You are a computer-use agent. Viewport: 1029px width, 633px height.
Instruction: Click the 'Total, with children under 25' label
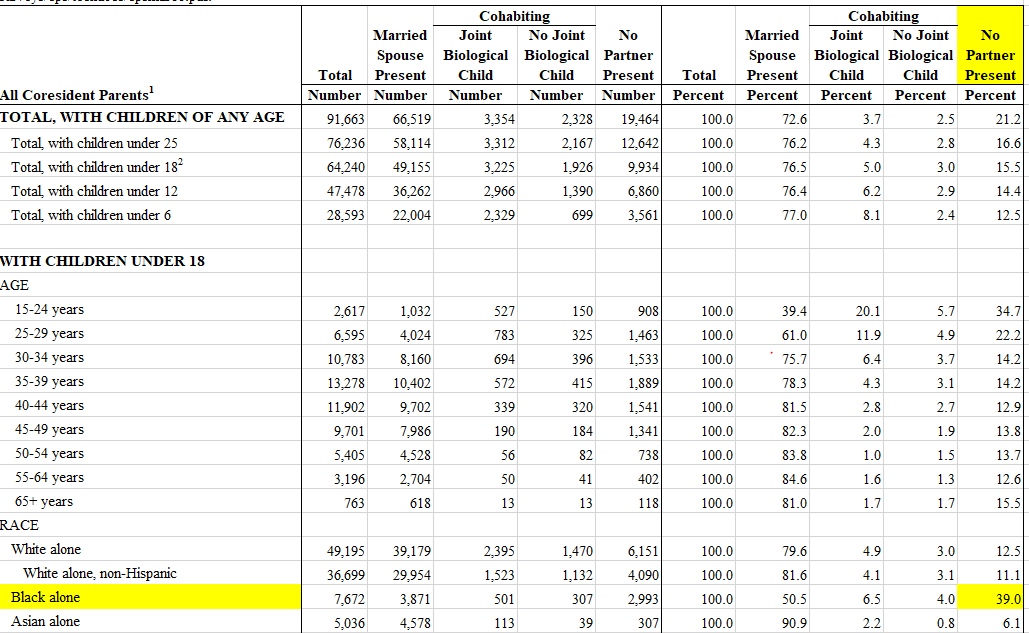[94, 143]
